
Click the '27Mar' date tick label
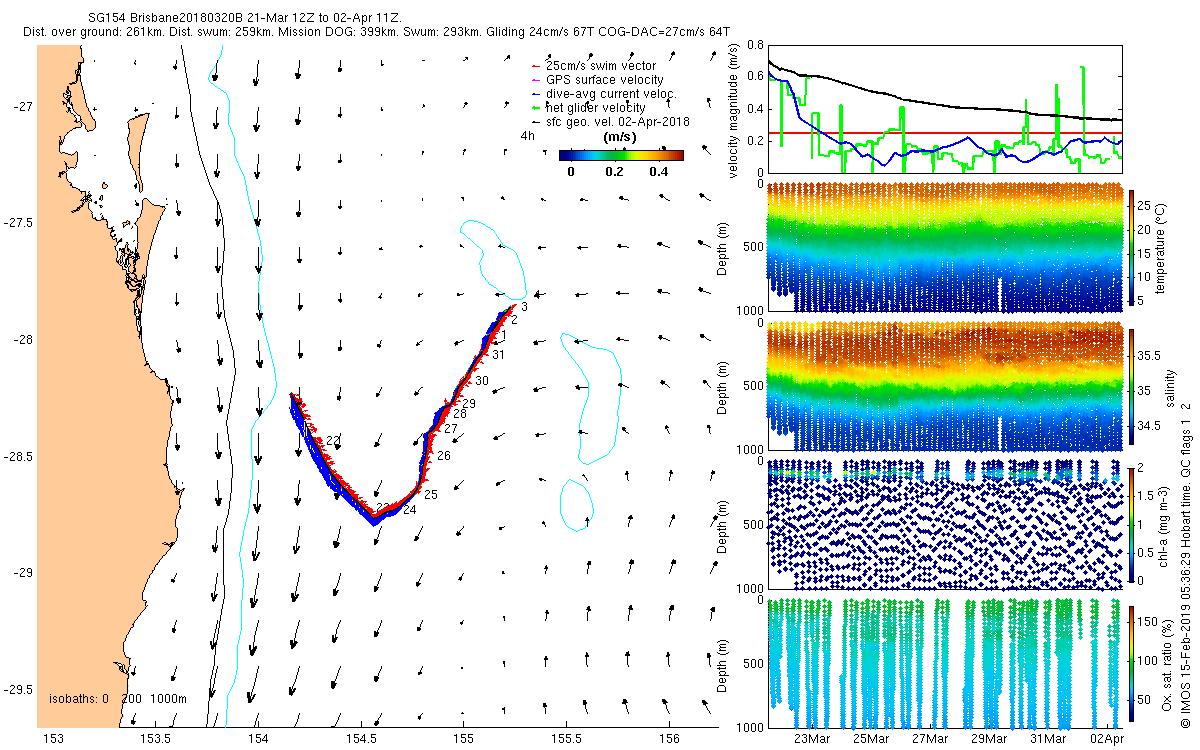coord(930,738)
